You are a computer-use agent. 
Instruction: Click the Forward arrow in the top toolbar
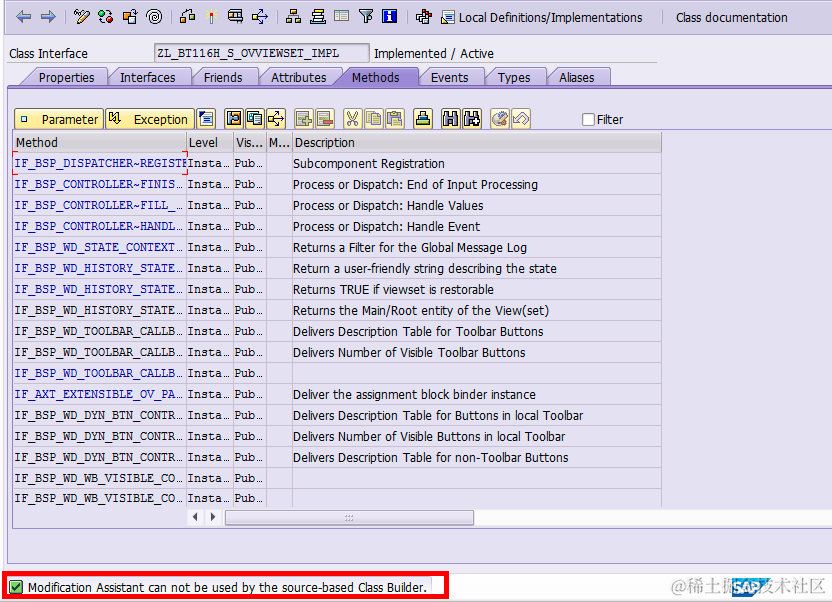[48, 17]
